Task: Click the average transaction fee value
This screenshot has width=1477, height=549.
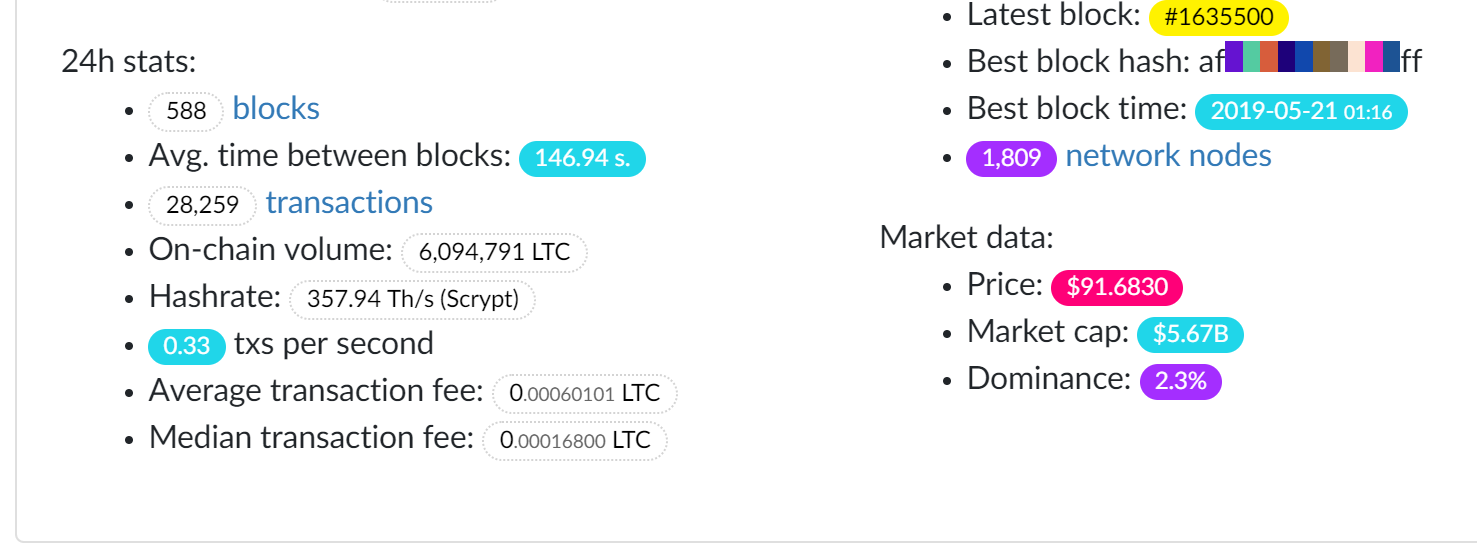Action: [x=584, y=393]
